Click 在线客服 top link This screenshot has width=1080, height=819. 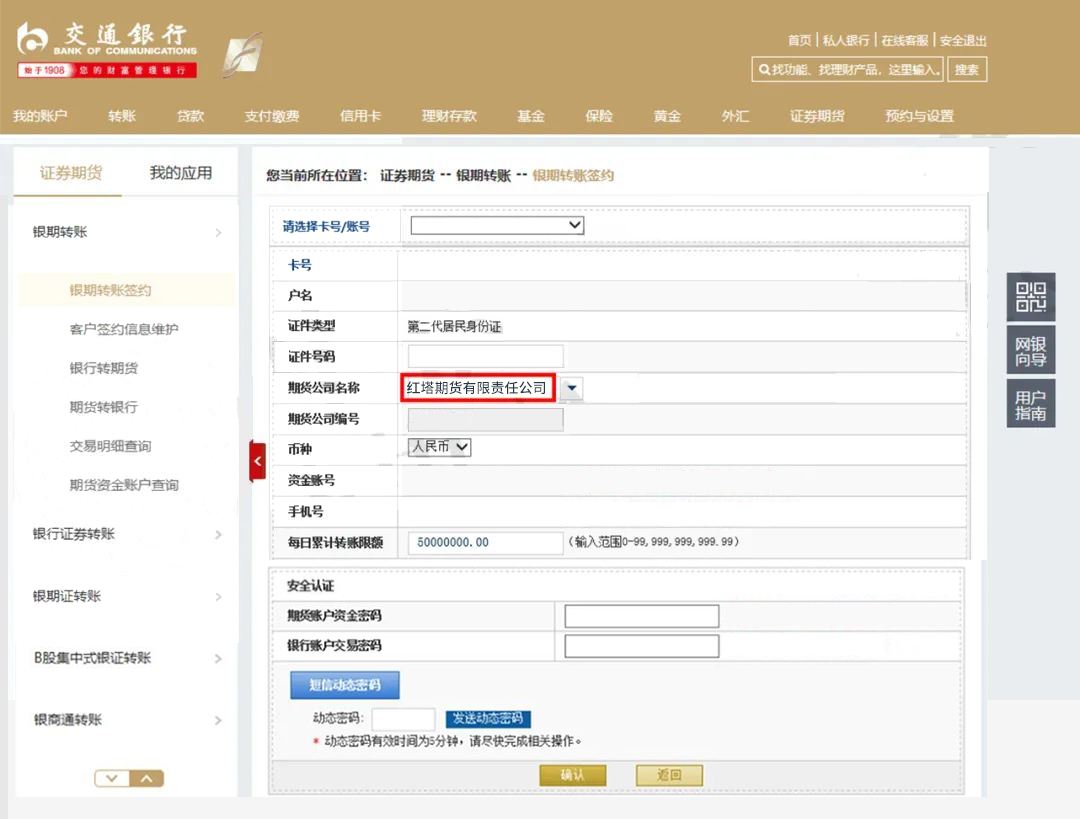tap(905, 41)
